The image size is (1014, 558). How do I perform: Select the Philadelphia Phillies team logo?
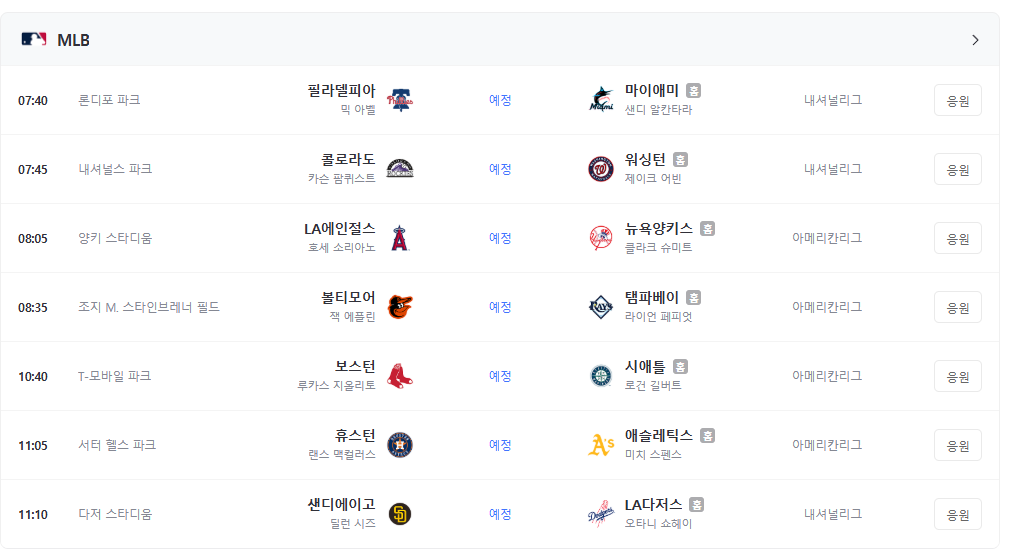[x=400, y=100]
